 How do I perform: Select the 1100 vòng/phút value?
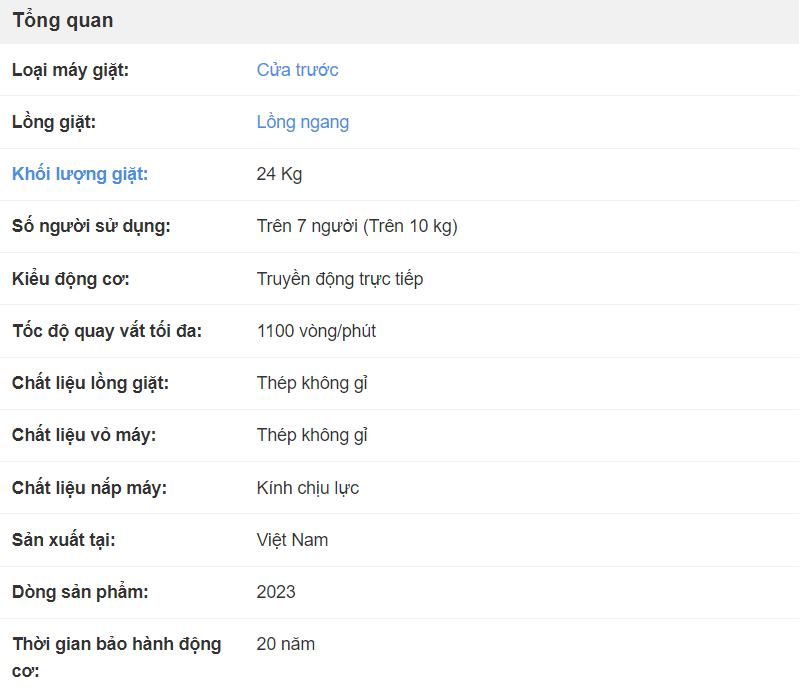coord(317,331)
